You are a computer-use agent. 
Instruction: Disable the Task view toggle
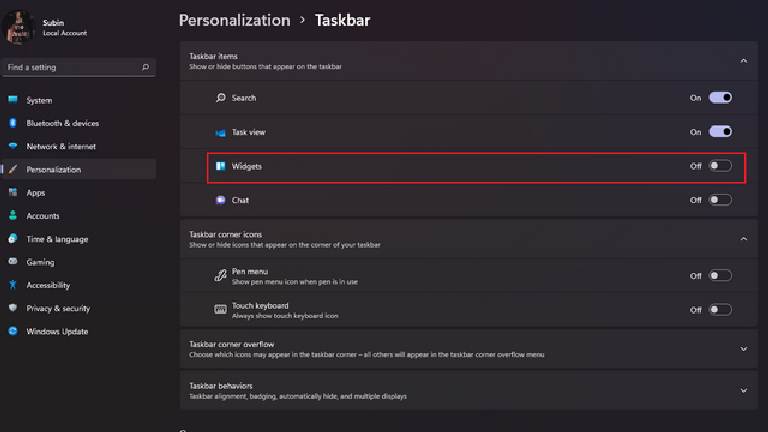point(720,132)
